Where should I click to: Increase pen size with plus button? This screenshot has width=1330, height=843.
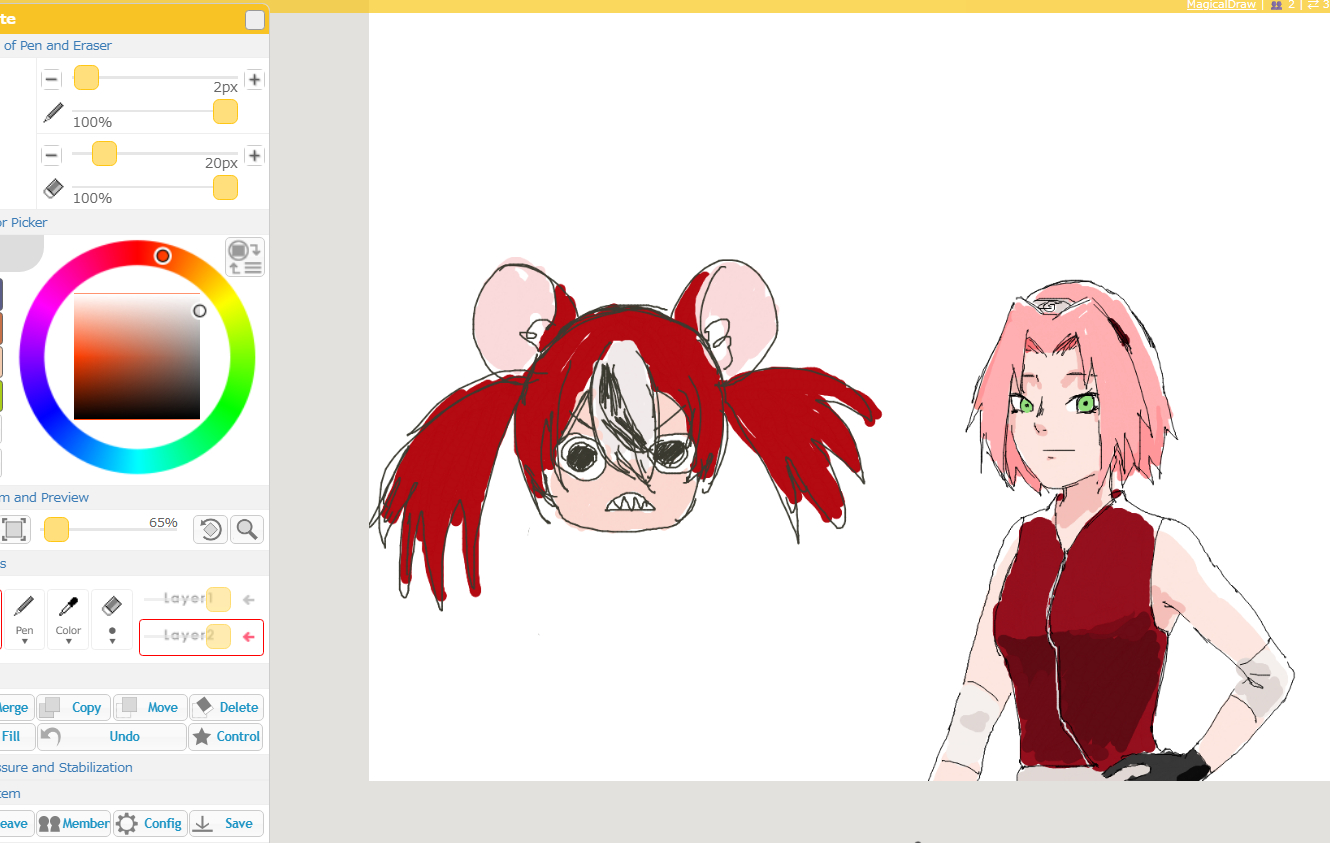point(255,79)
